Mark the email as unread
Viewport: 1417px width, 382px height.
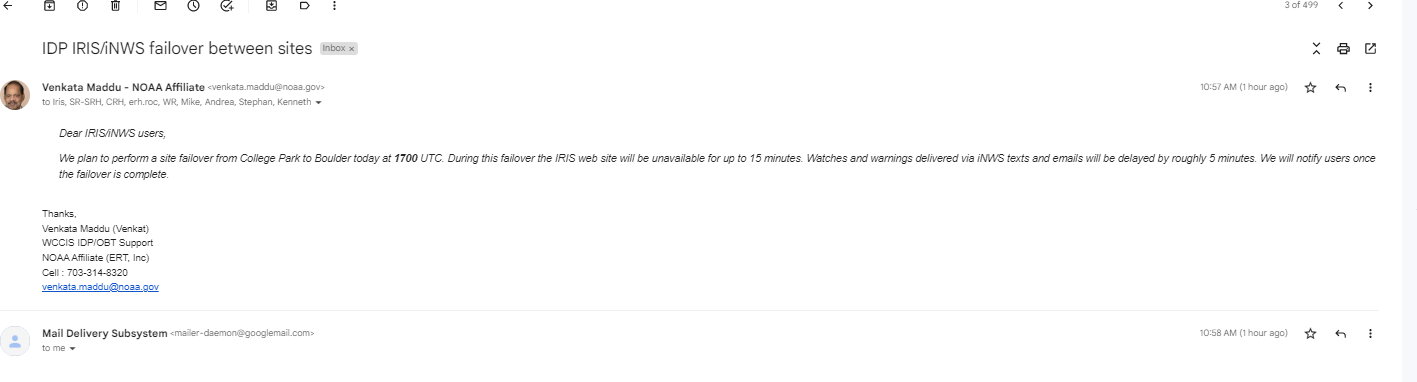click(x=160, y=5)
